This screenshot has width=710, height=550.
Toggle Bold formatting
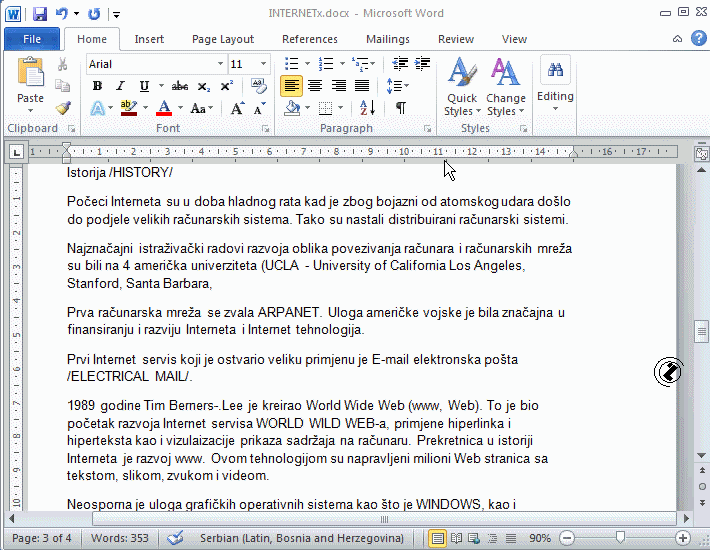(x=97, y=86)
